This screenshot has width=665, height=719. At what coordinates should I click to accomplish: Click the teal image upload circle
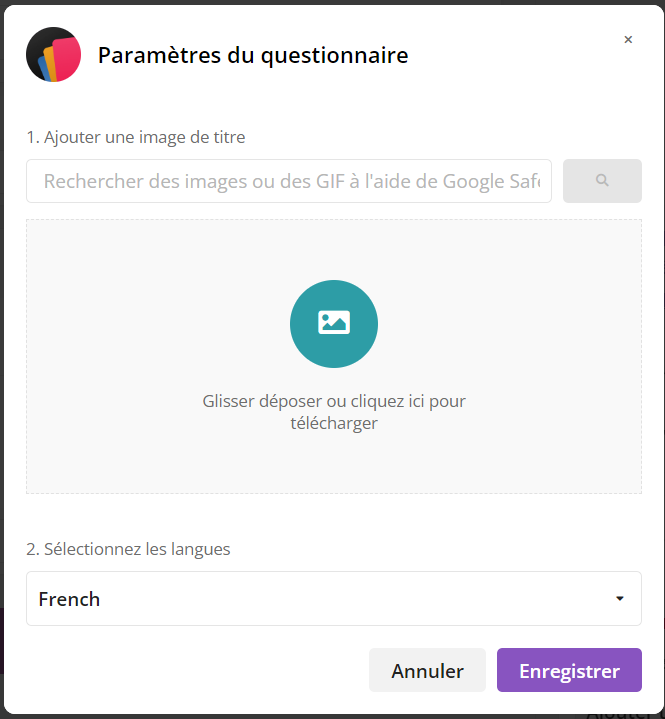click(334, 324)
